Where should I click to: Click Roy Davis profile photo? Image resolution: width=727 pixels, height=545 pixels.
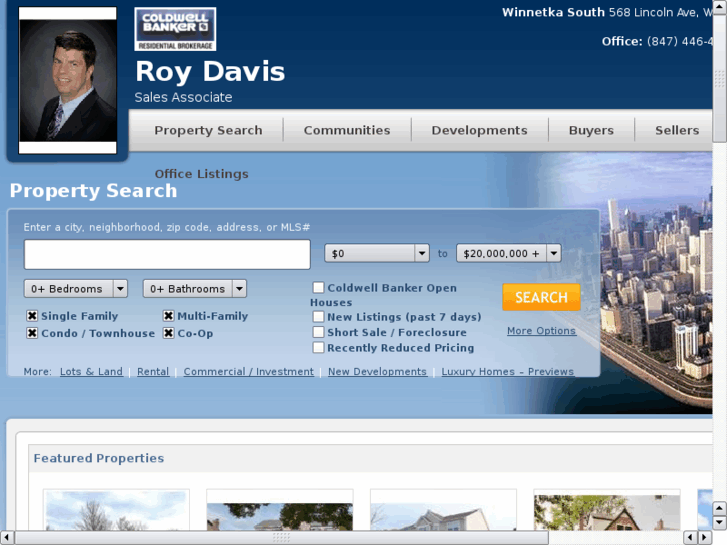[68, 80]
